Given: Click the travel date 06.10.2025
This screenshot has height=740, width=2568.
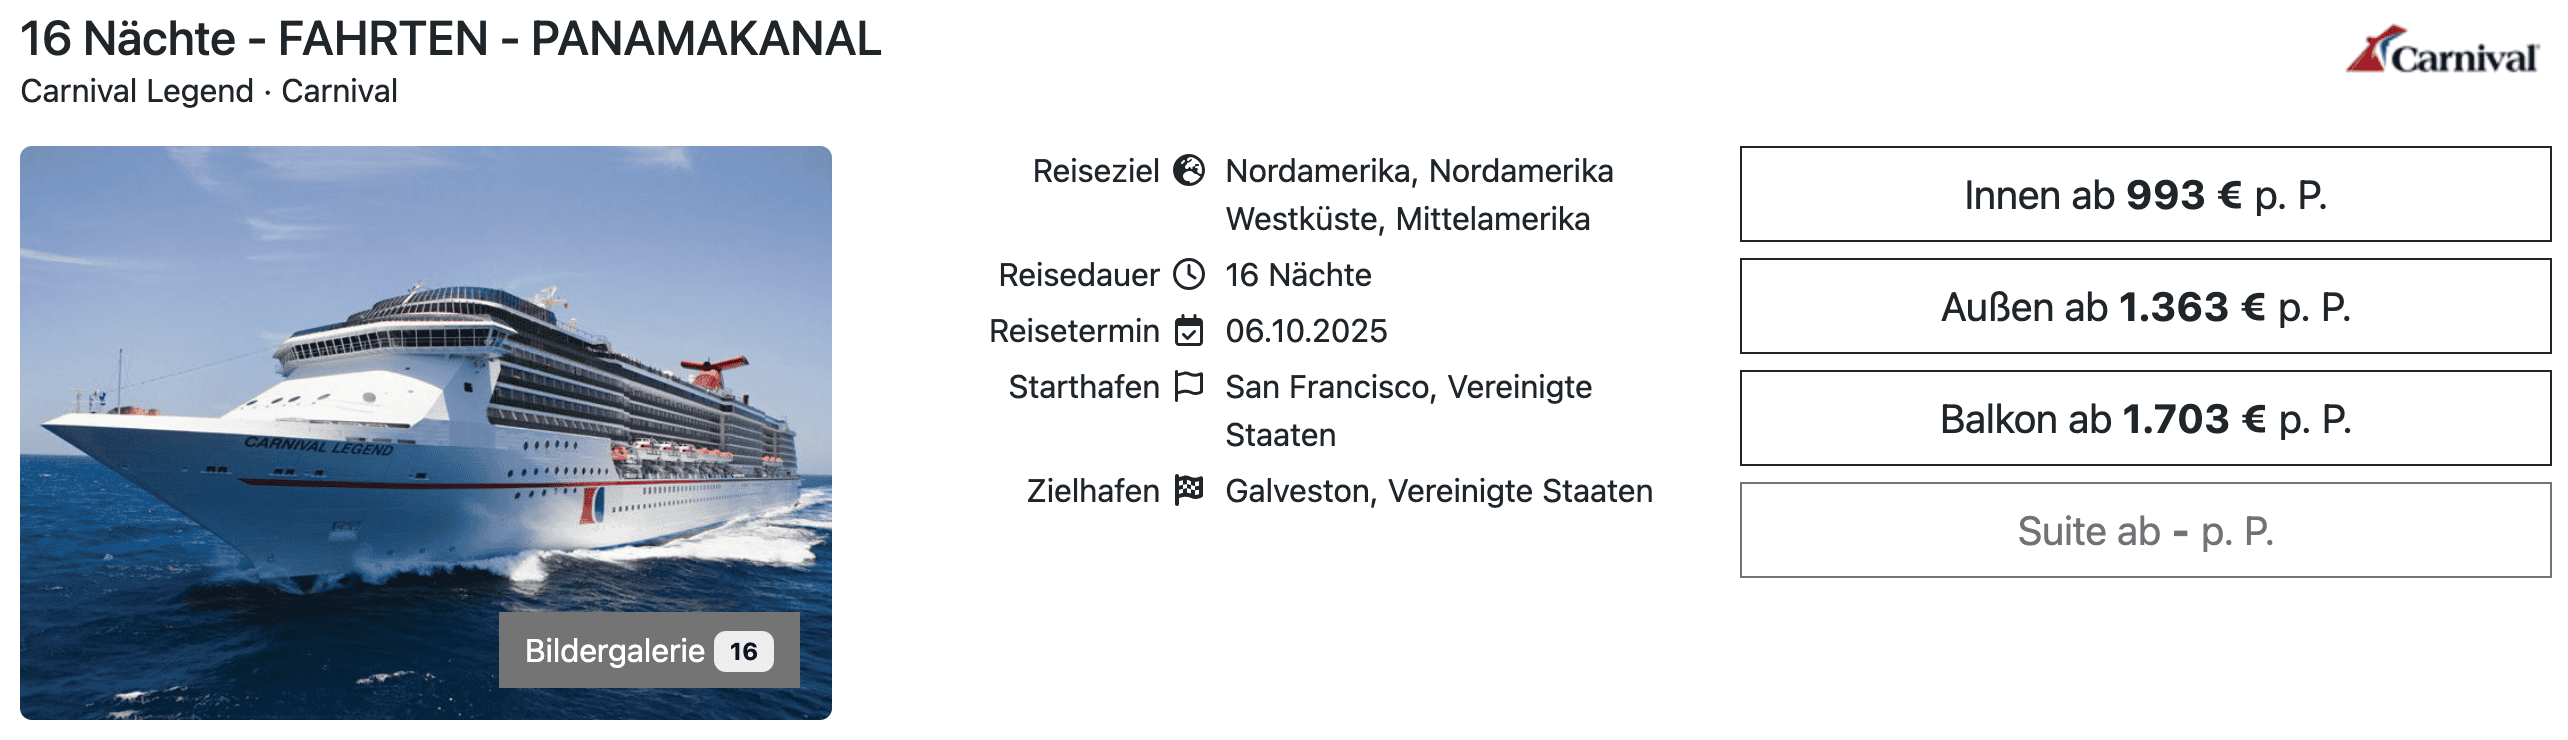Looking at the screenshot, I should pos(1306,331).
